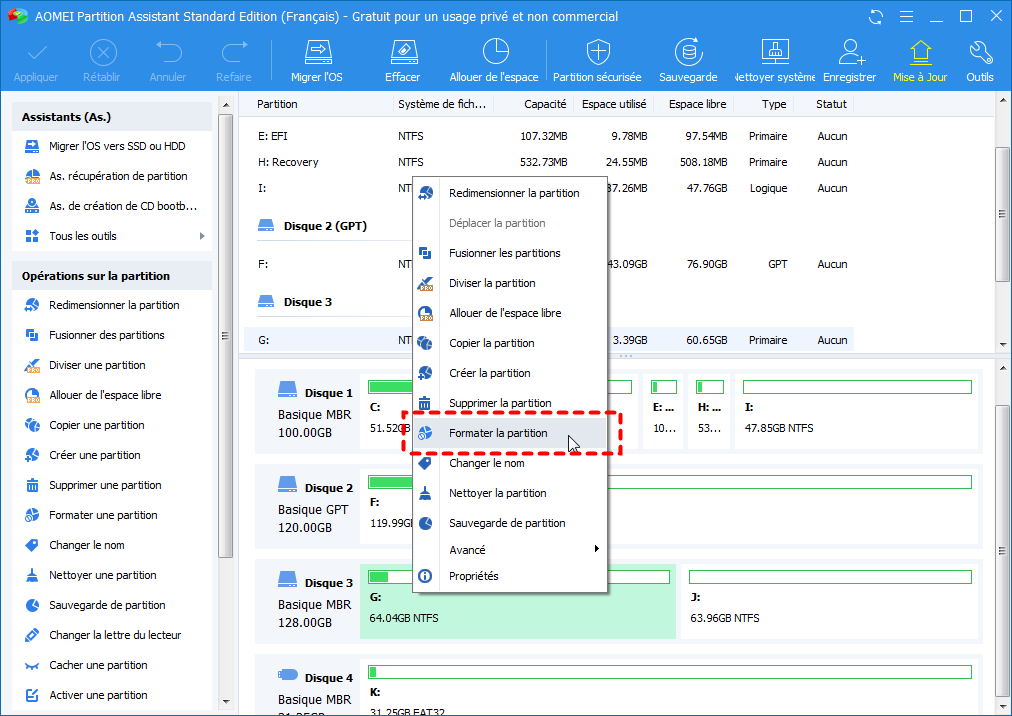
Task: Click Redimensionner la partition in sidebar
Action: tap(112, 305)
